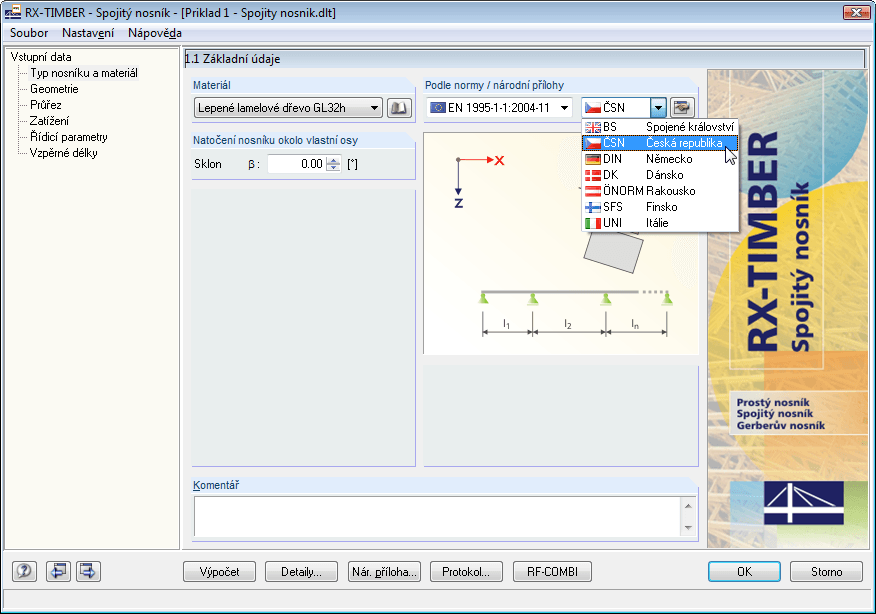Open the Detaily... dialog
This screenshot has width=876, height=614.
point(301,572)
